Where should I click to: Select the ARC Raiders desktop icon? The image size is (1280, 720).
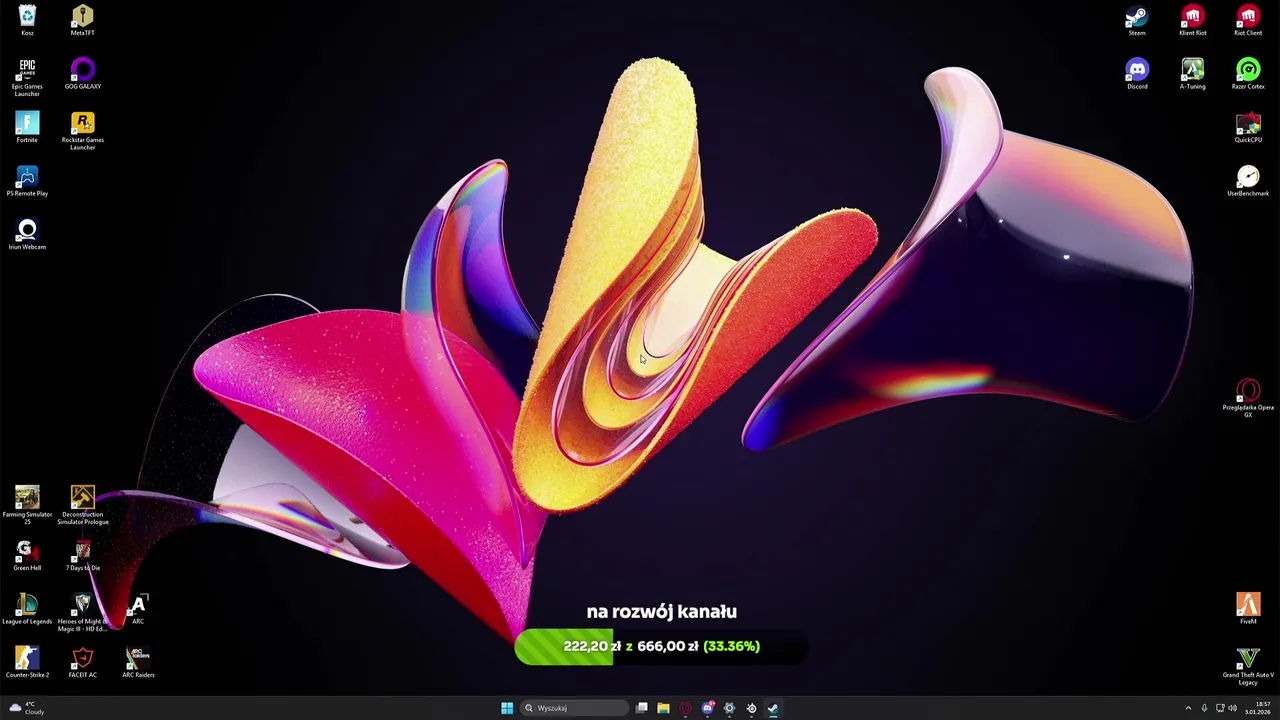point(138,663)
